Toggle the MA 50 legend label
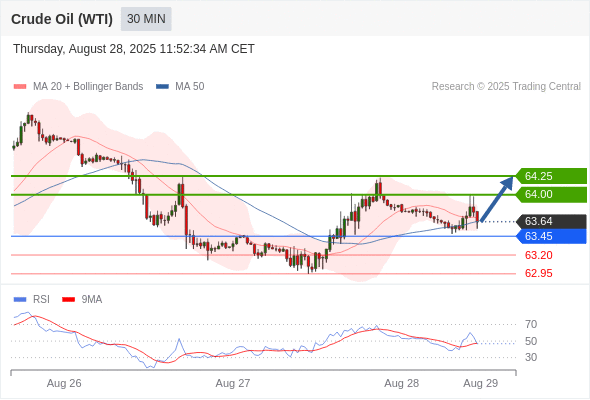Image resolution: width=590 pixels, height=400 pixels. 190,87
